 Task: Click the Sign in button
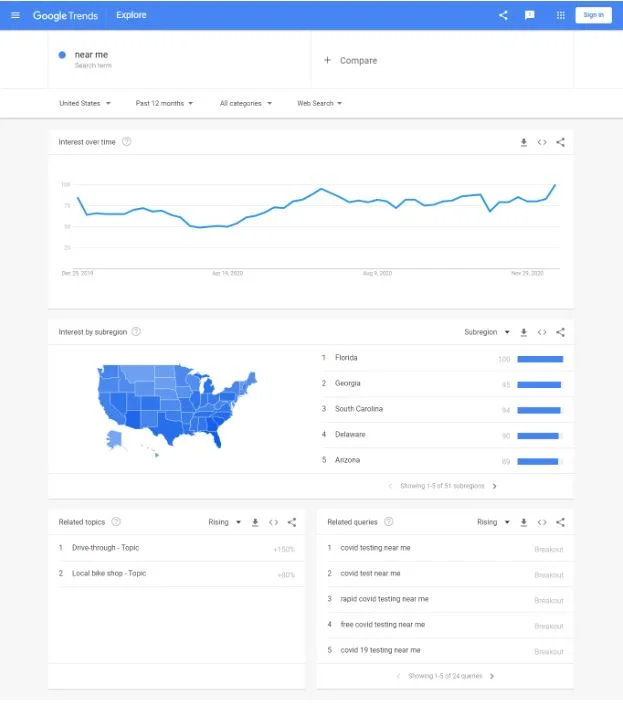[x=594, y=15]
